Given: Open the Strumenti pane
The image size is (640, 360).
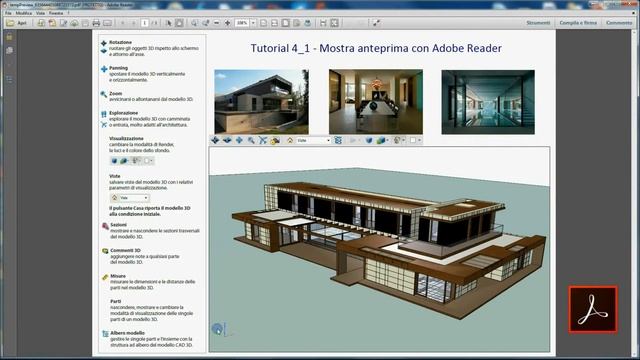Looking at the screenshot, I should coord(538,23).
